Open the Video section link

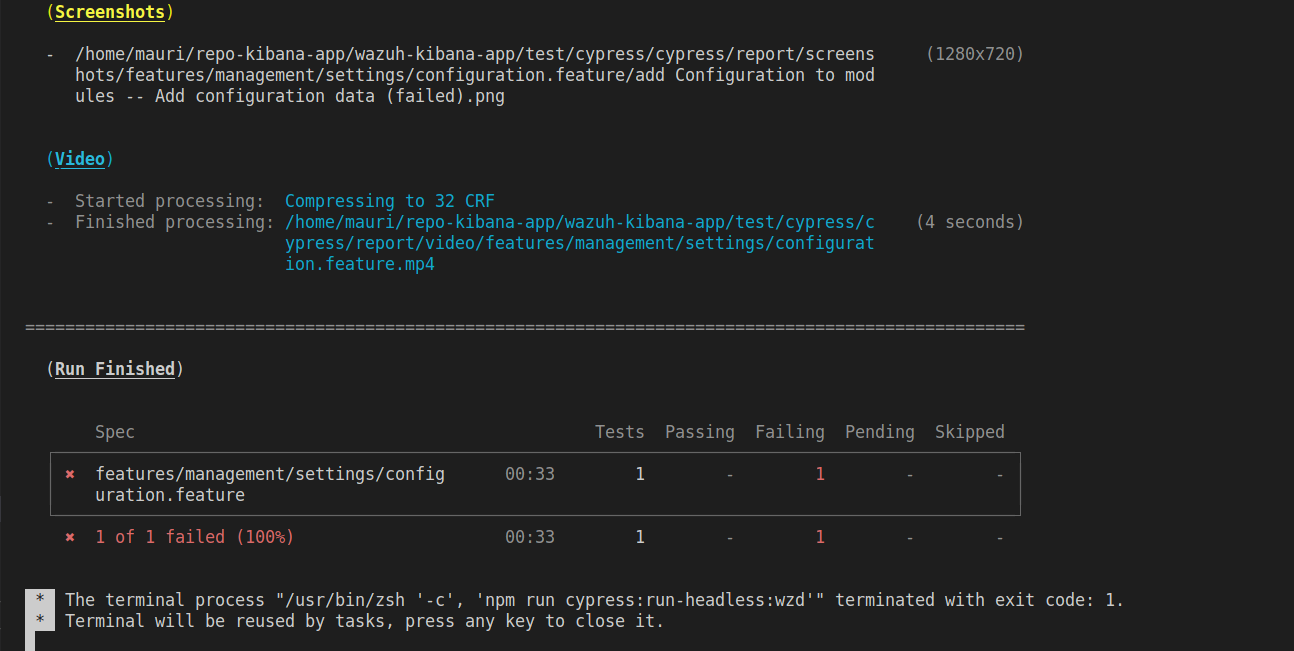80,158
